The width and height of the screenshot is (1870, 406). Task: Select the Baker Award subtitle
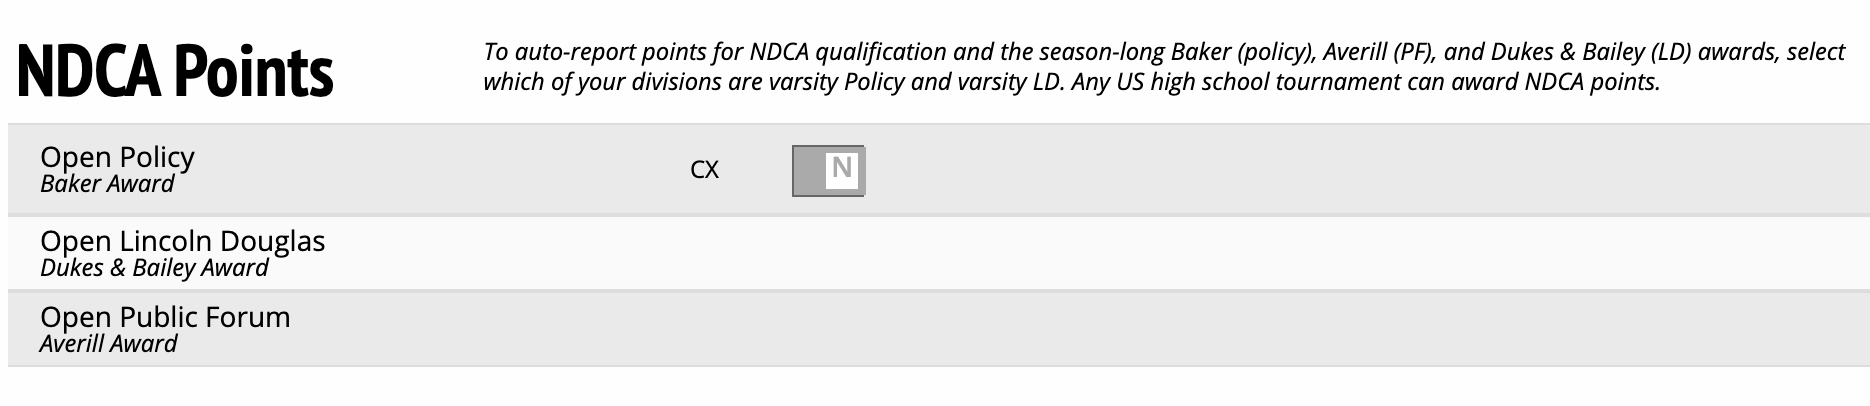click(107, 184)
